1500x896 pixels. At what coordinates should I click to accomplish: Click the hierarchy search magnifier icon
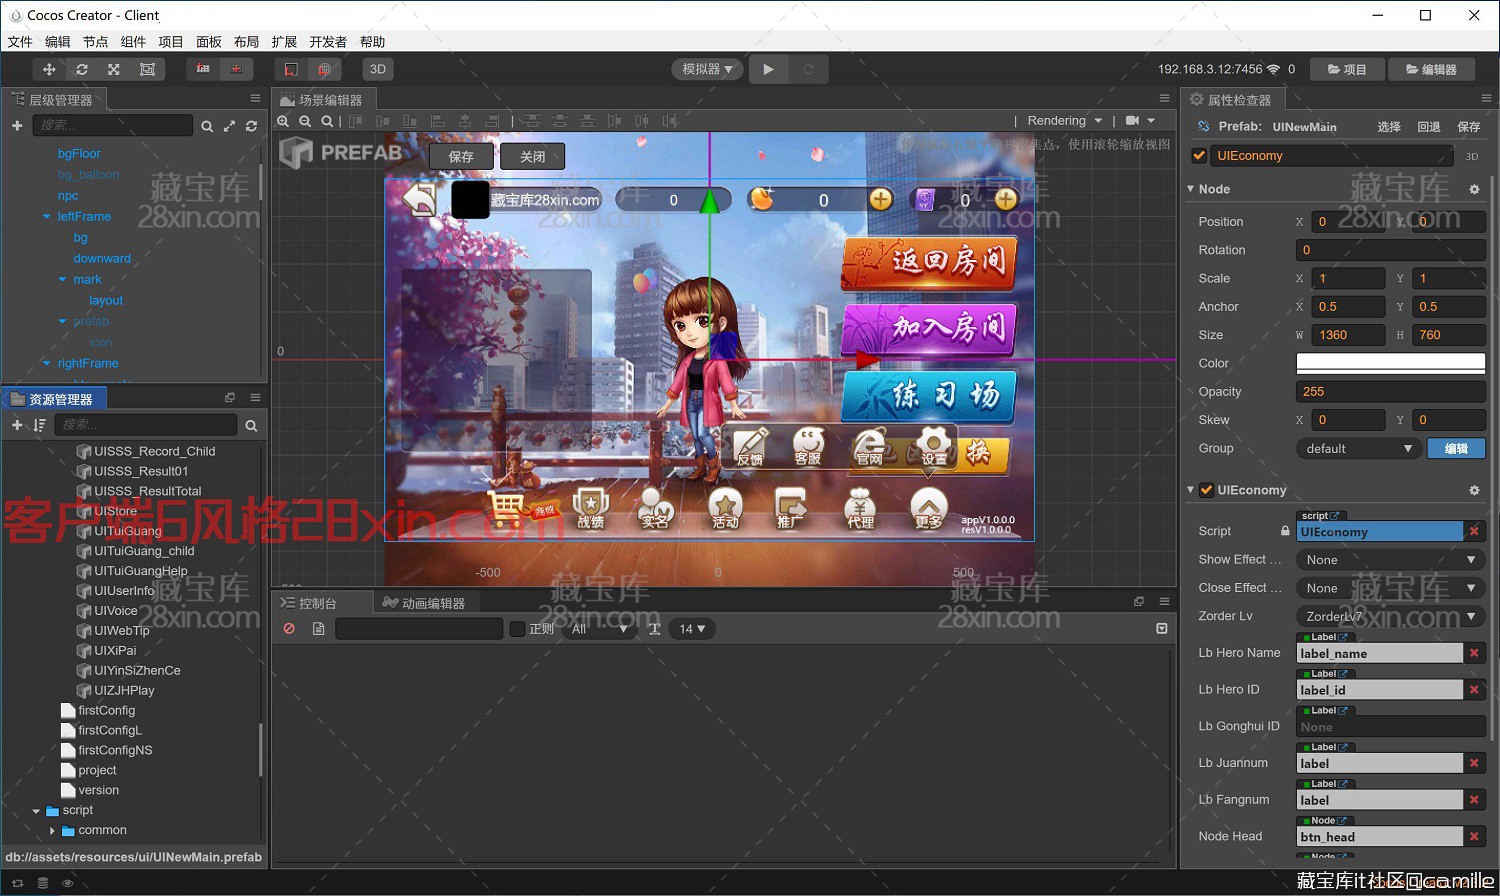(x=207, y=126)
